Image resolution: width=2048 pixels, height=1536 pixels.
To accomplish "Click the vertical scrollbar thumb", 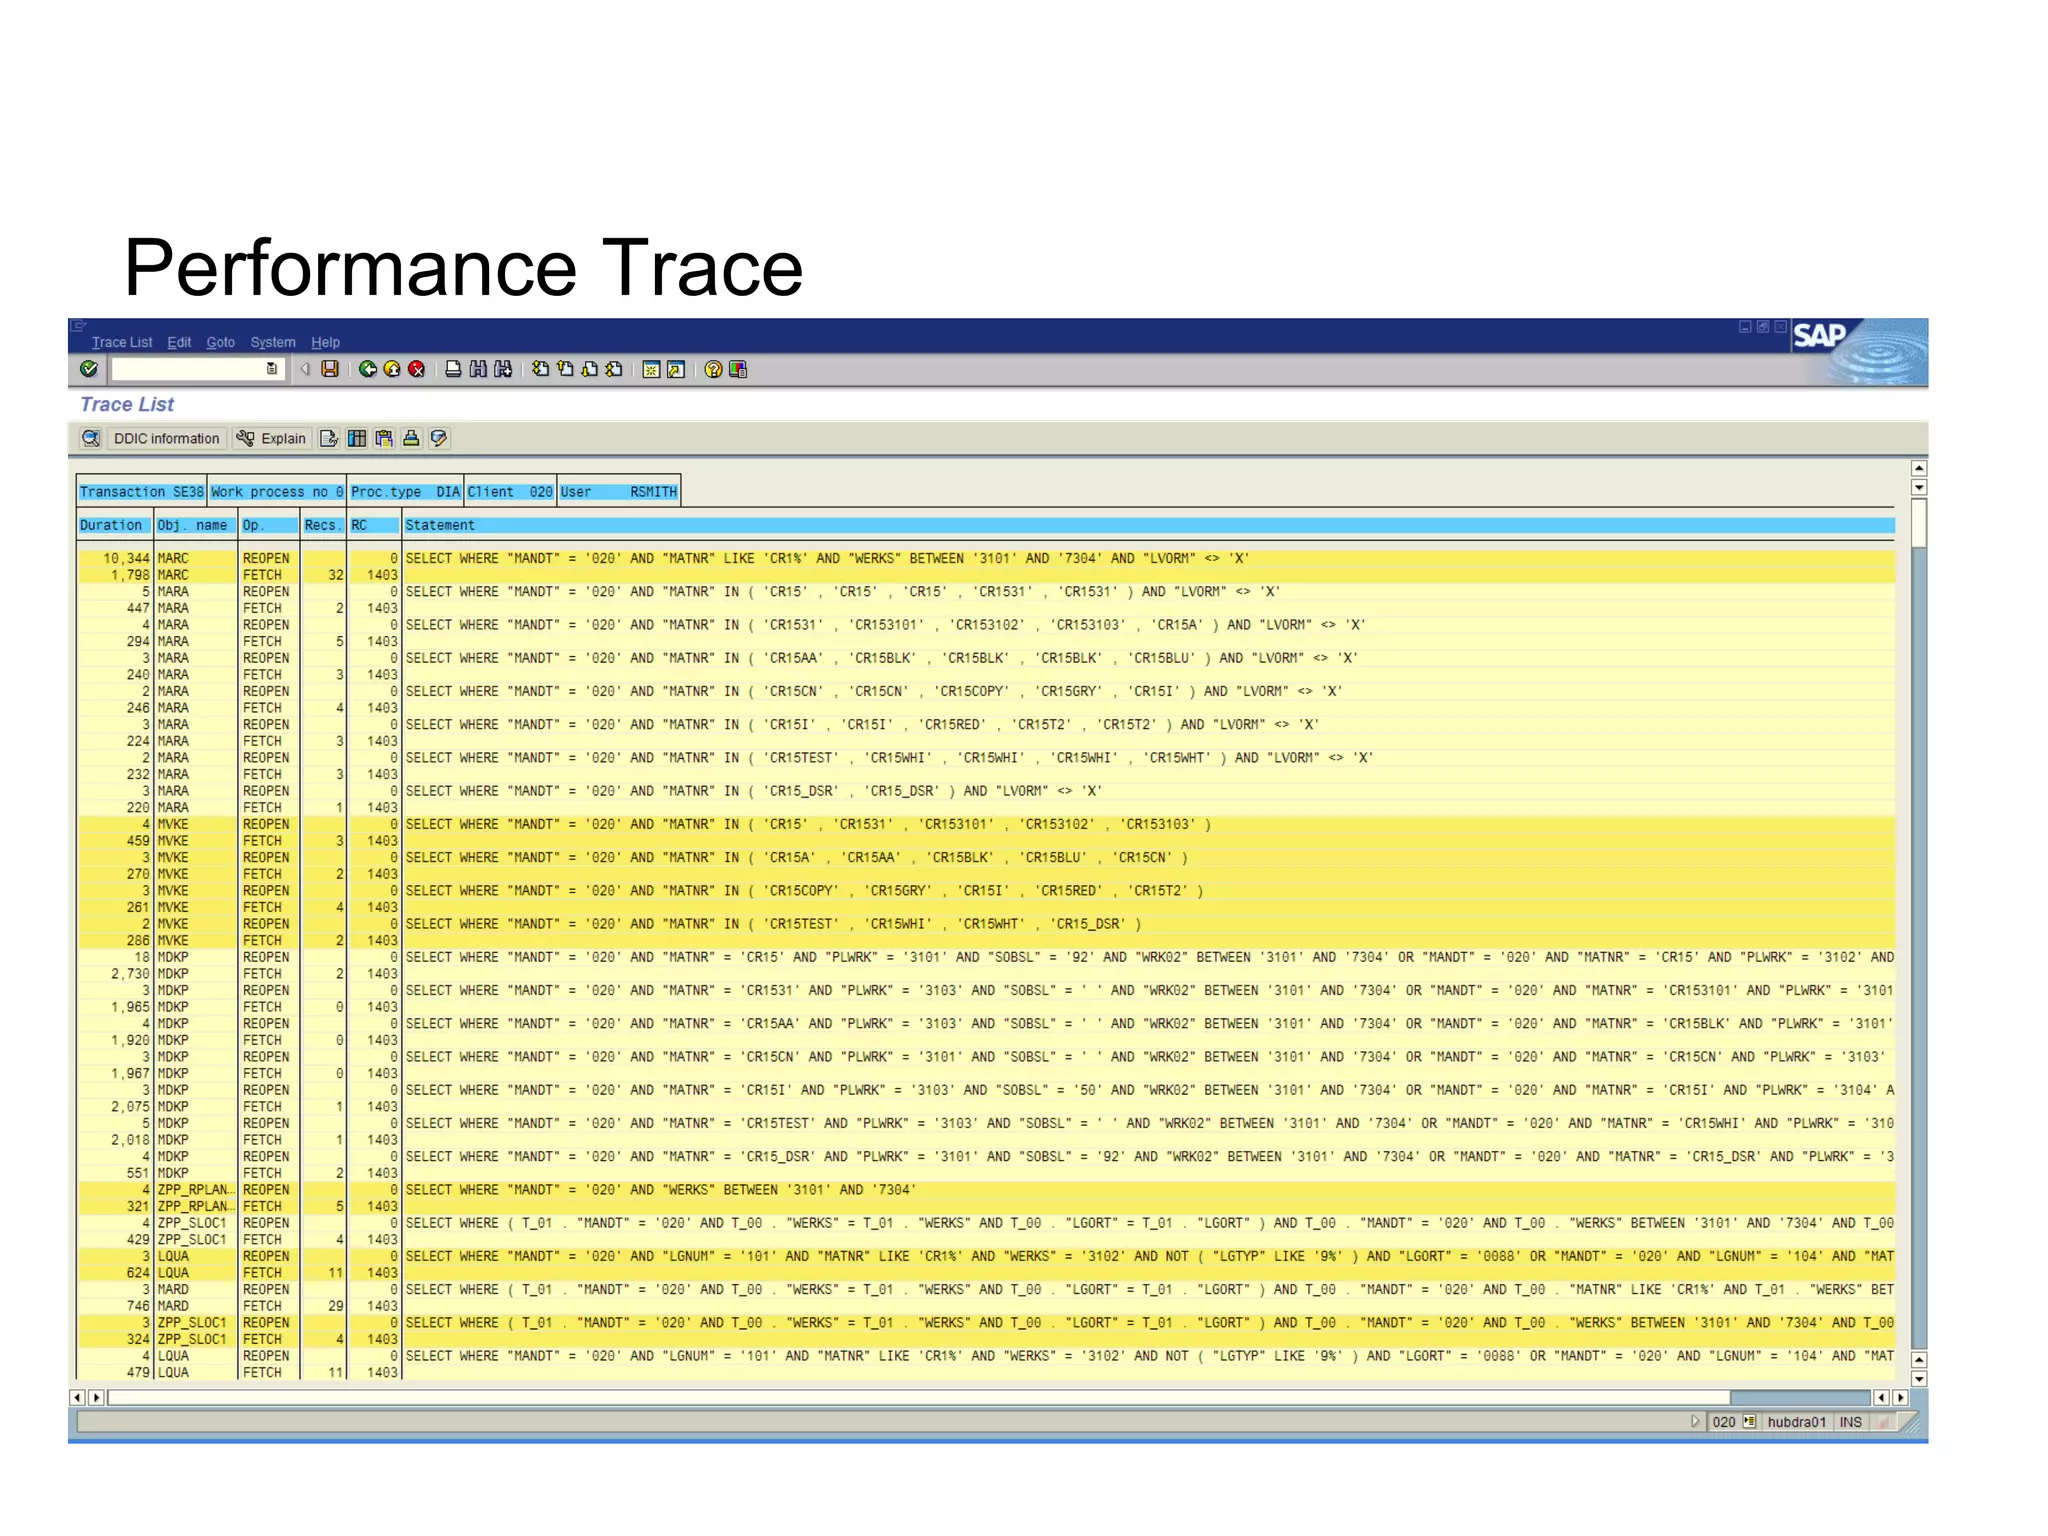I will click(x=1918, y=522).
